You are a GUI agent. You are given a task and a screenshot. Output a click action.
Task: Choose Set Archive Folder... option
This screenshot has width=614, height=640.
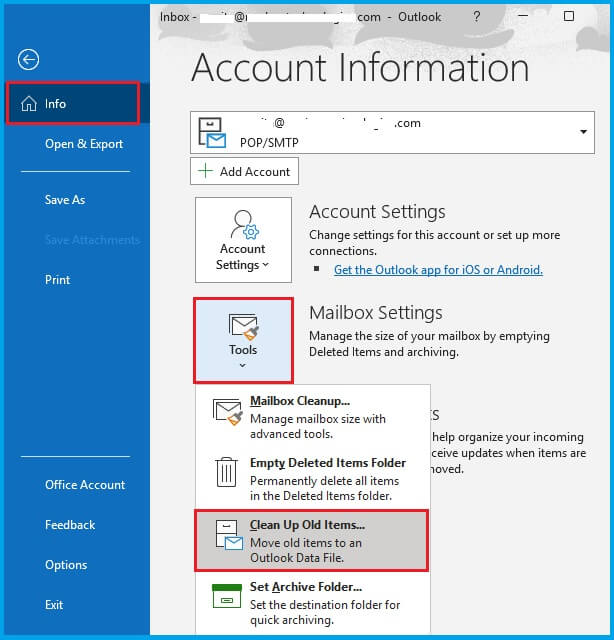point(313,602)
